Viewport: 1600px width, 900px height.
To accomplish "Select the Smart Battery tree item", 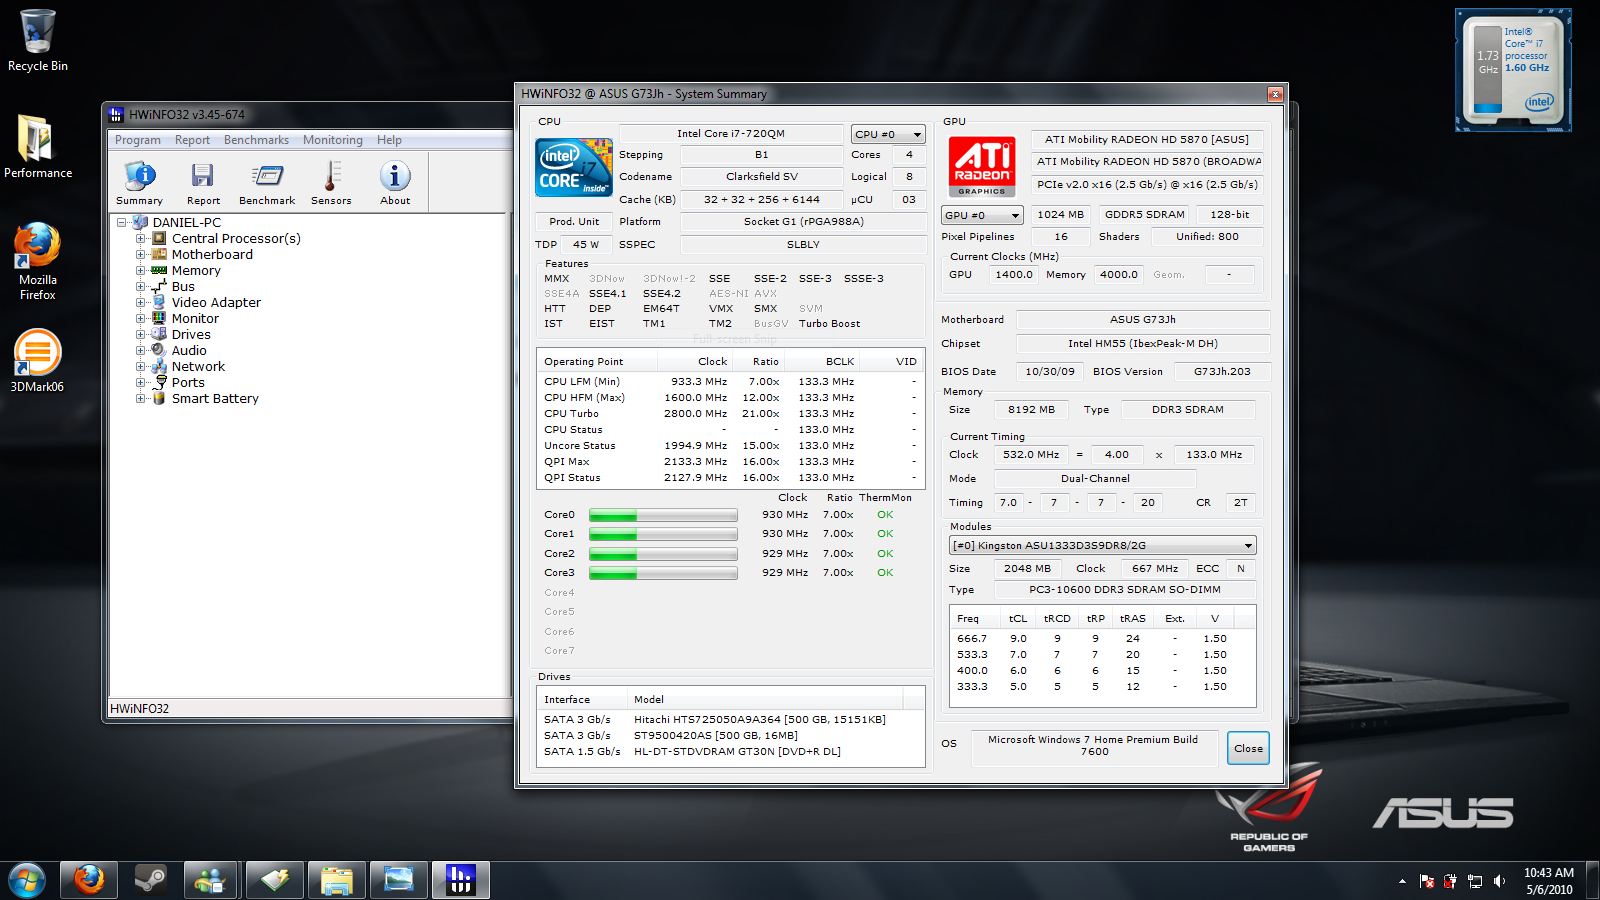I will tap(215, 399).
